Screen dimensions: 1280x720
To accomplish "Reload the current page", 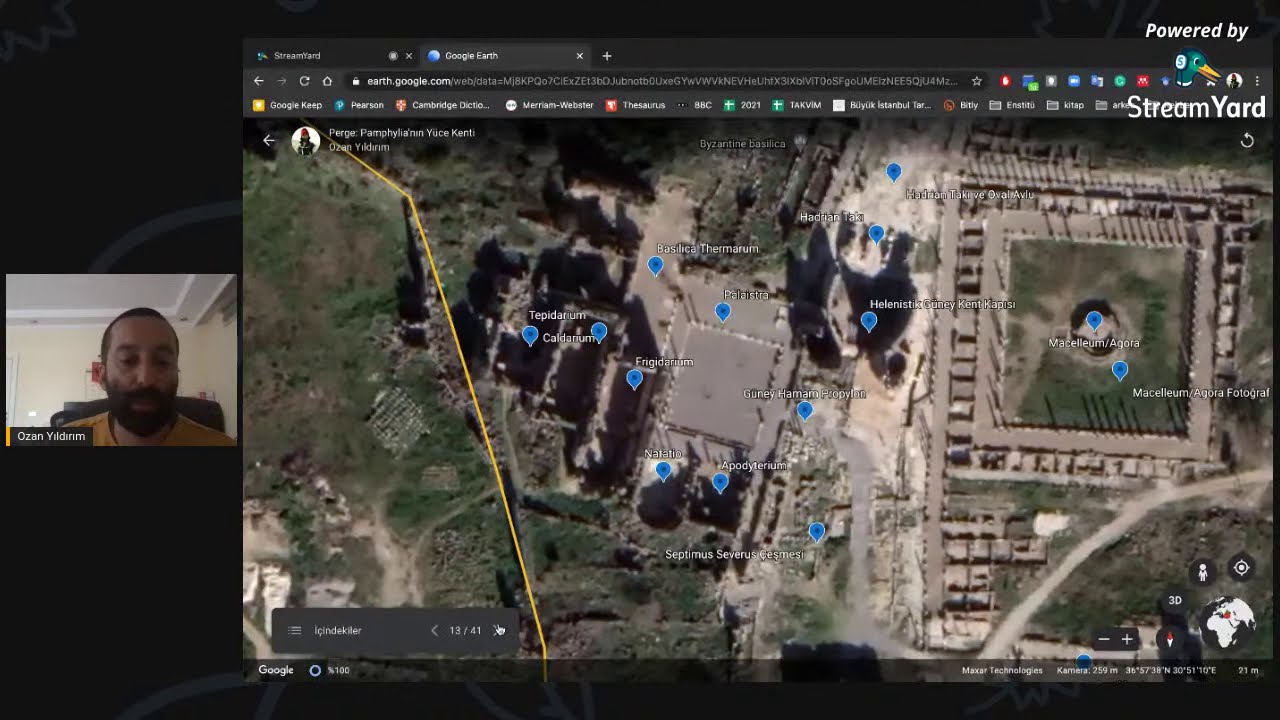I will pyautogui.click(x=304, y=81).
